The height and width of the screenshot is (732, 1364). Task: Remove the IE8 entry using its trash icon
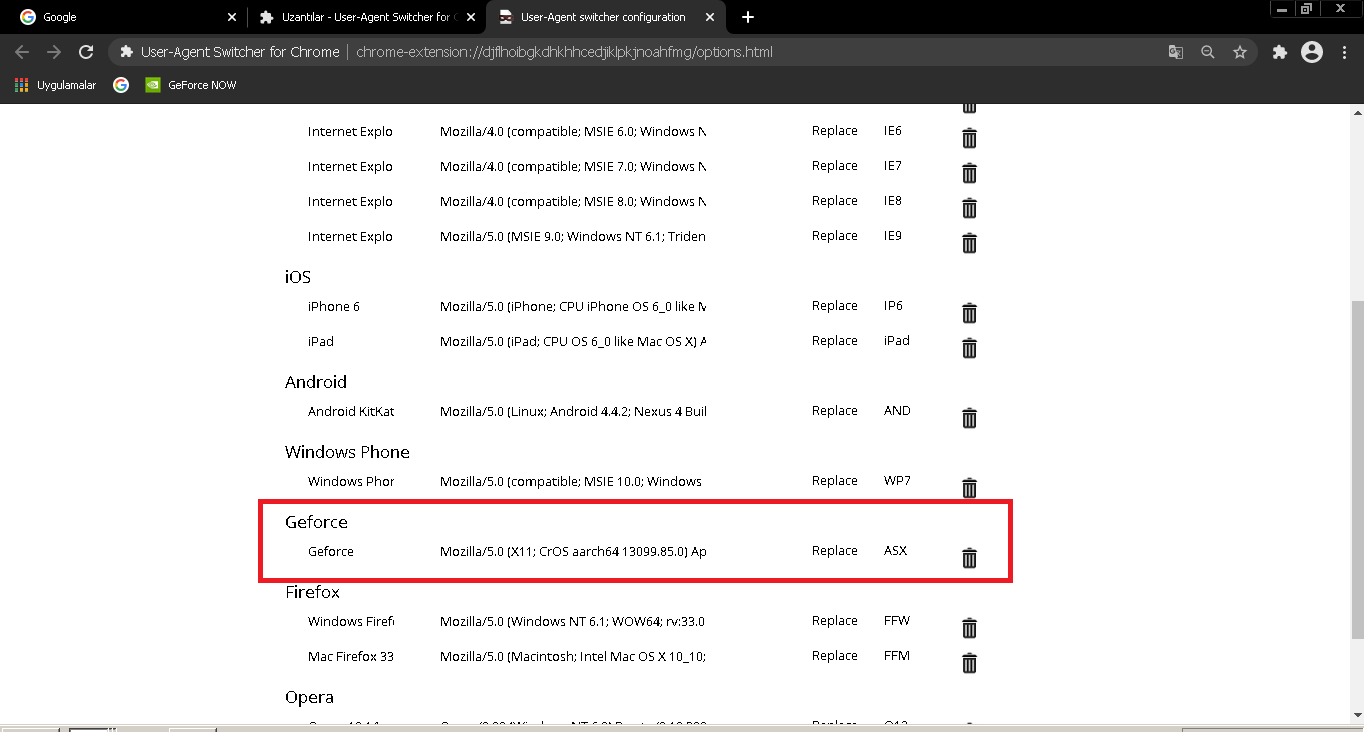point(969,208)
